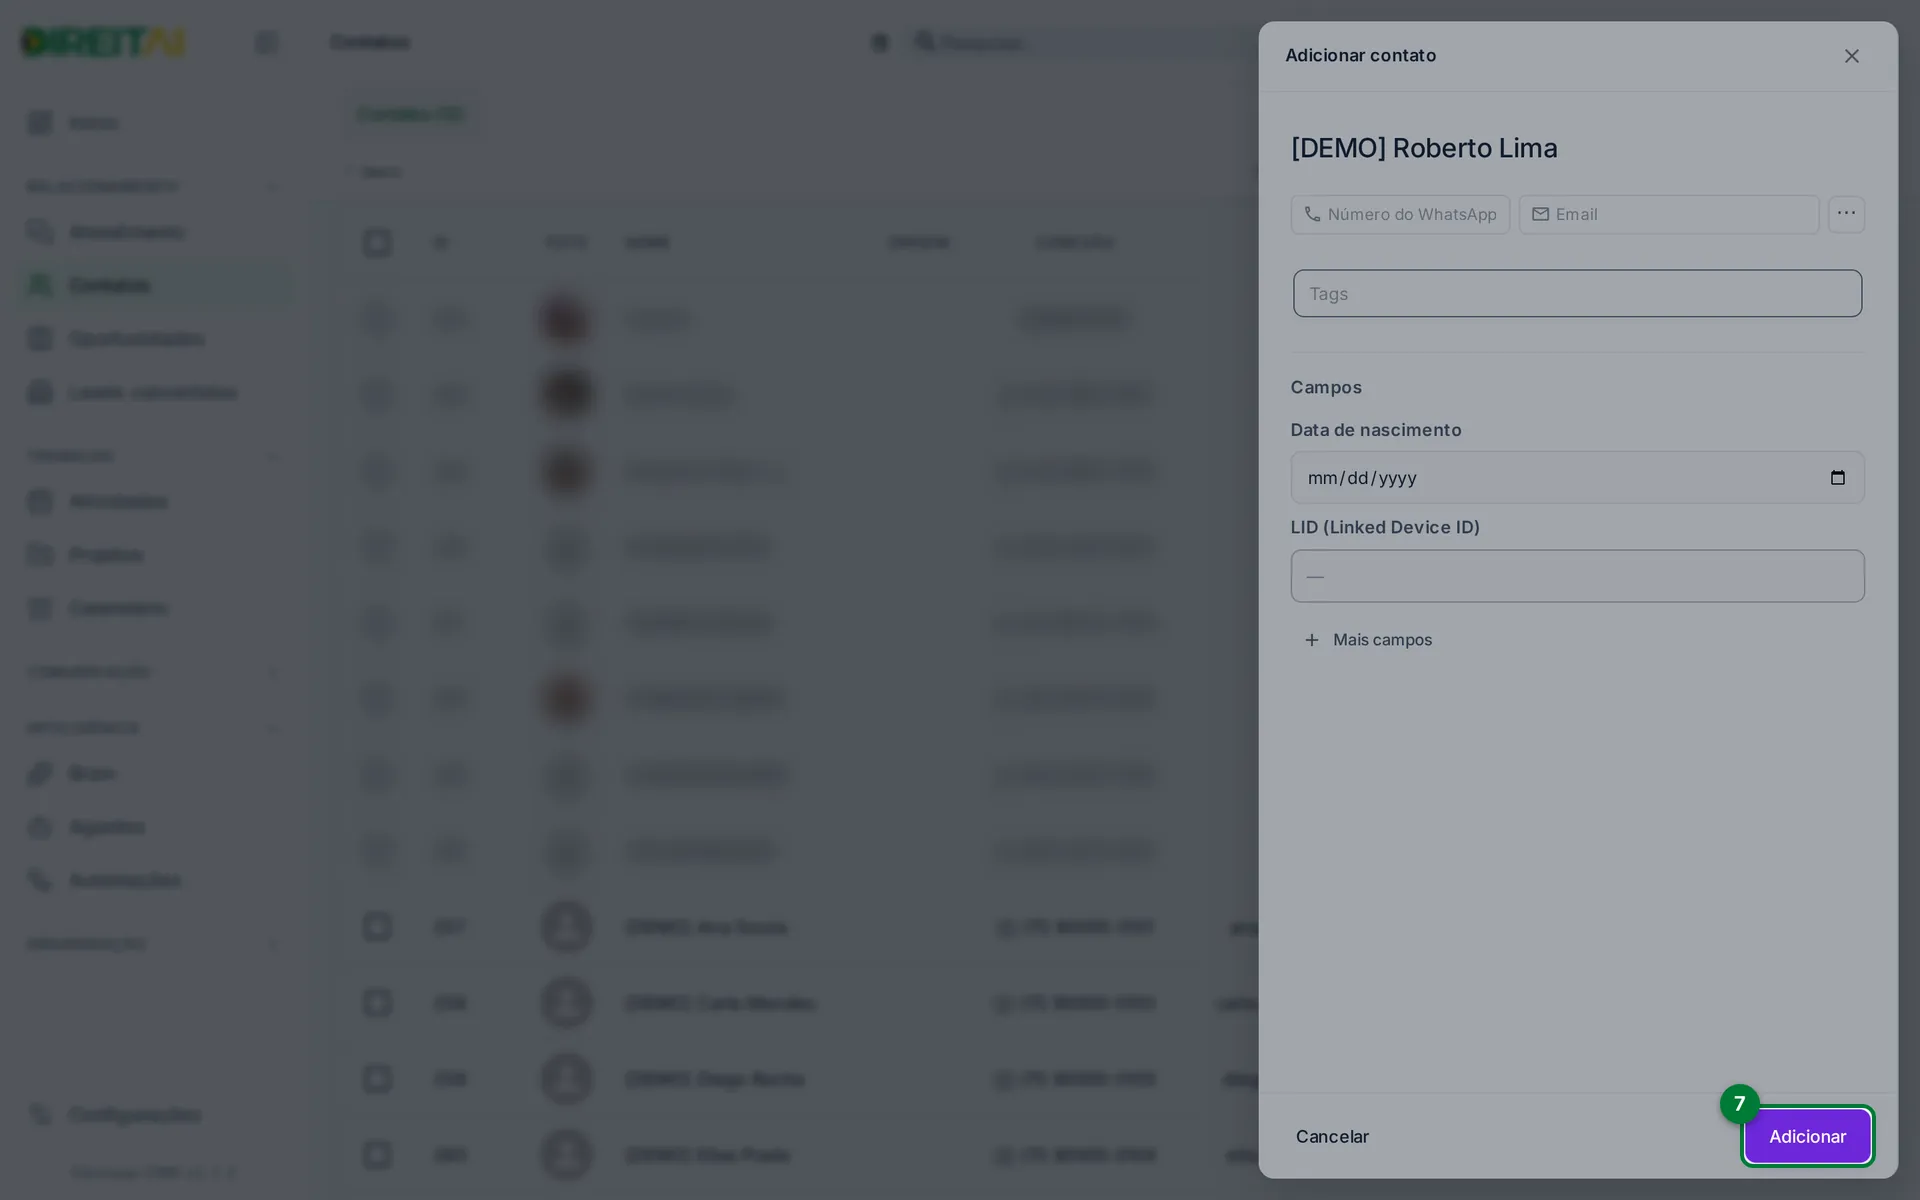
Task: Click the avatar of [DEMO] Ana Souza
Action: 567,927
